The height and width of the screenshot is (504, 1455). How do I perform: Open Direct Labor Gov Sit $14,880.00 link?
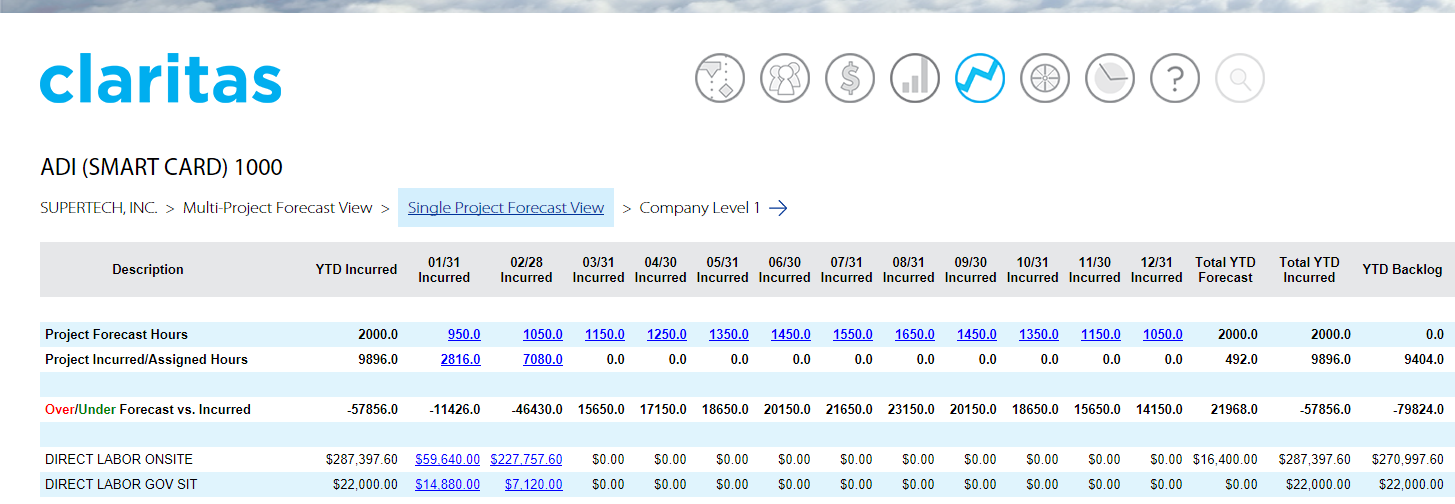pos(447,485)
